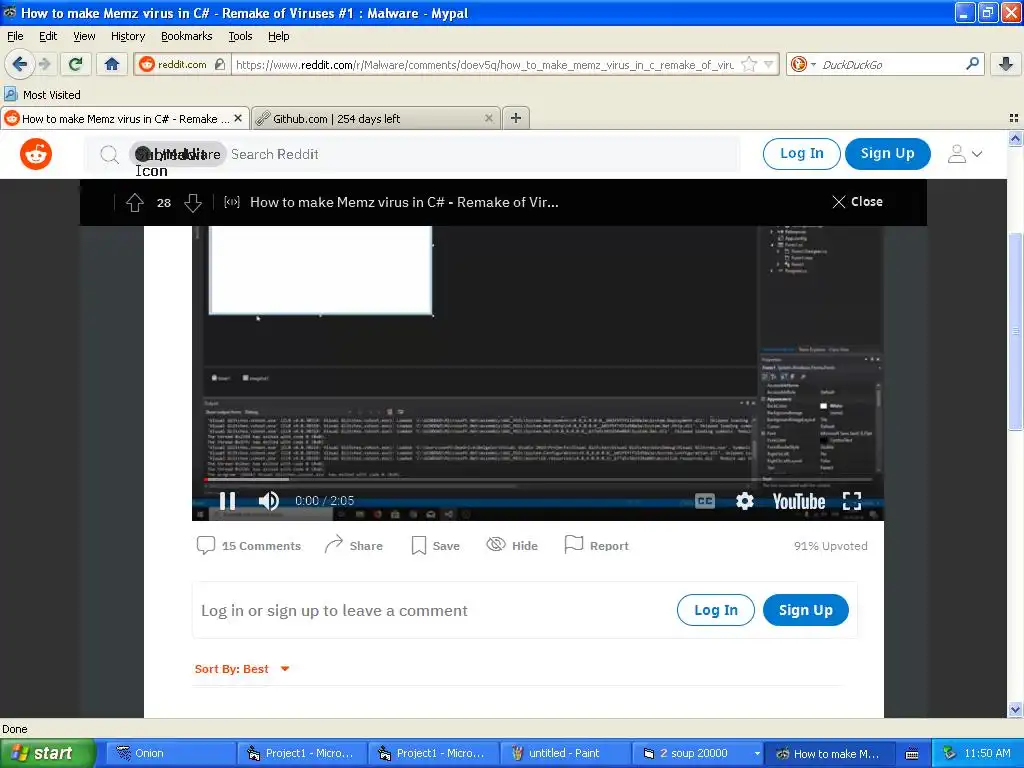This screenshot has width=1024, height=768.
Task: Click the header Log In button
Action: pos(801,153)
